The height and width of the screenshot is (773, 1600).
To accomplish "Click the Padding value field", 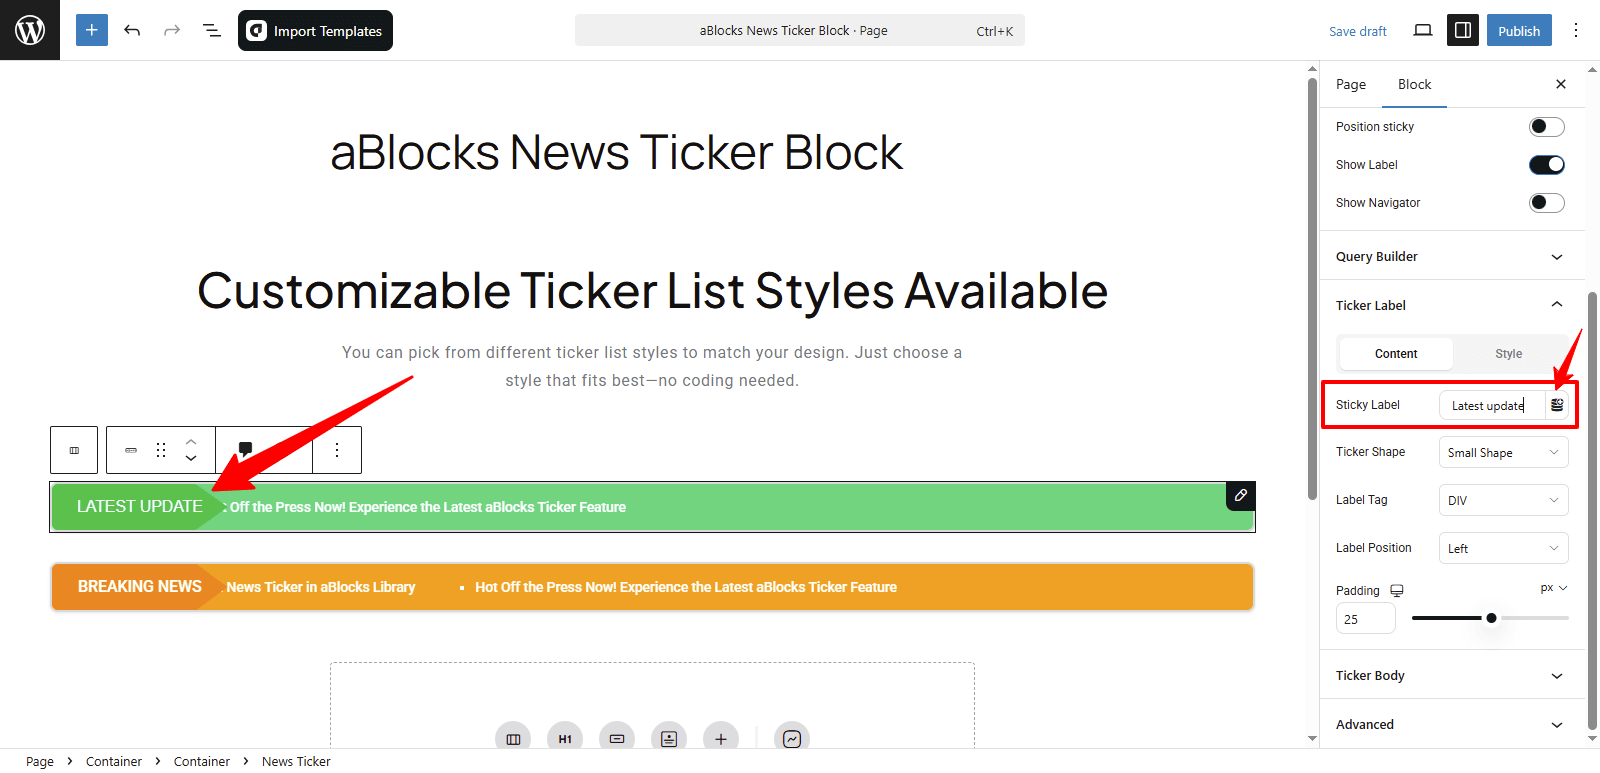I will [x=1365, y=619].
